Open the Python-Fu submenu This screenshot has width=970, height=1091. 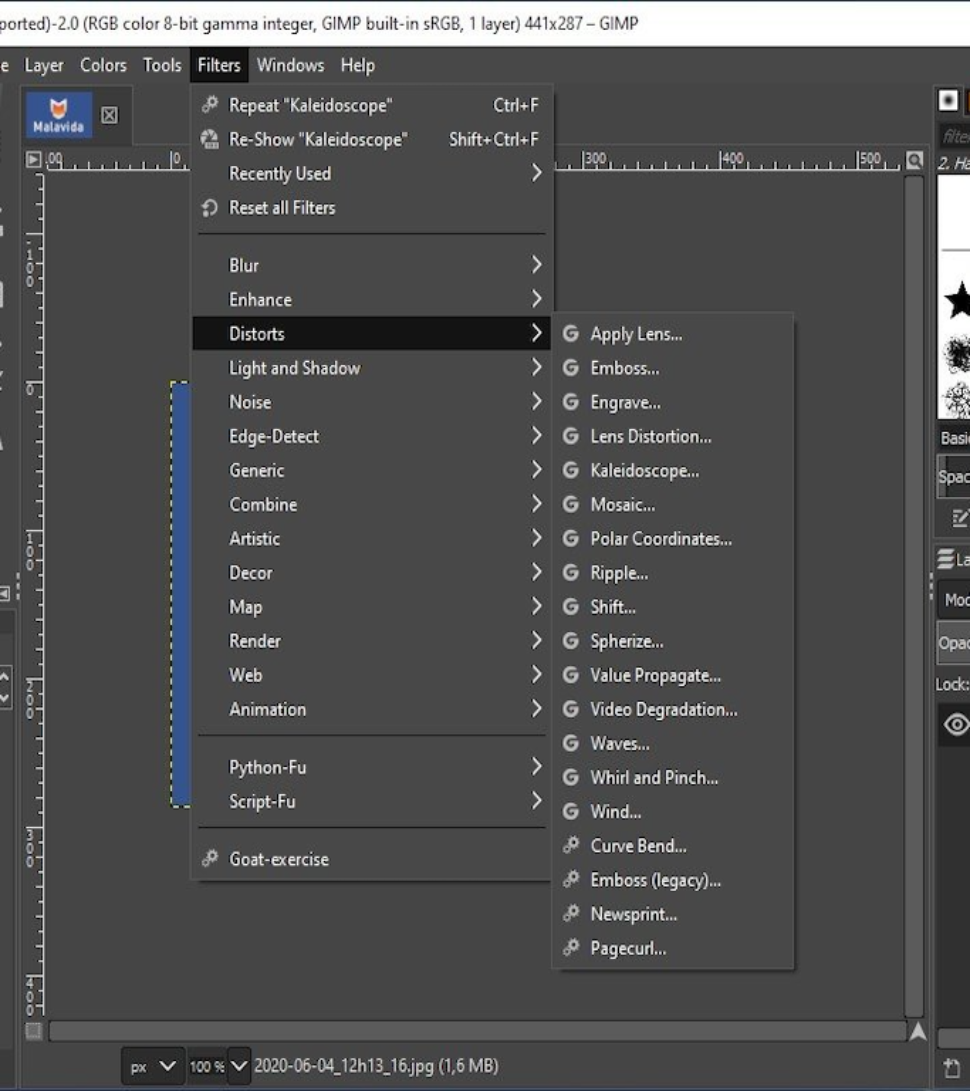click(372, 767)
